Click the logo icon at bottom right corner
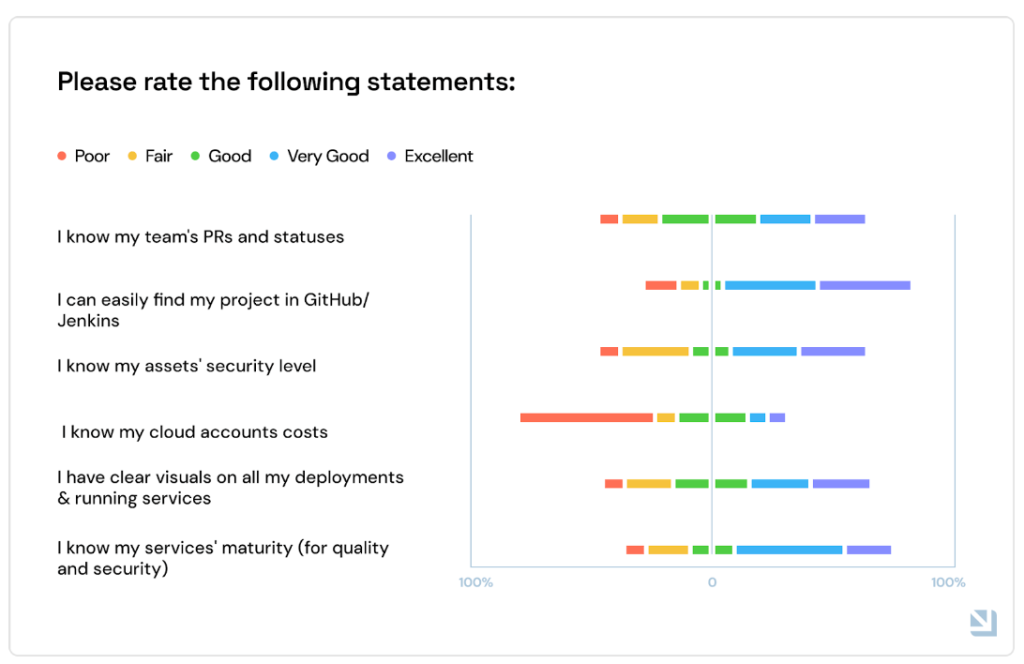This screenshot has width=1024, height=664. (984, 623)
